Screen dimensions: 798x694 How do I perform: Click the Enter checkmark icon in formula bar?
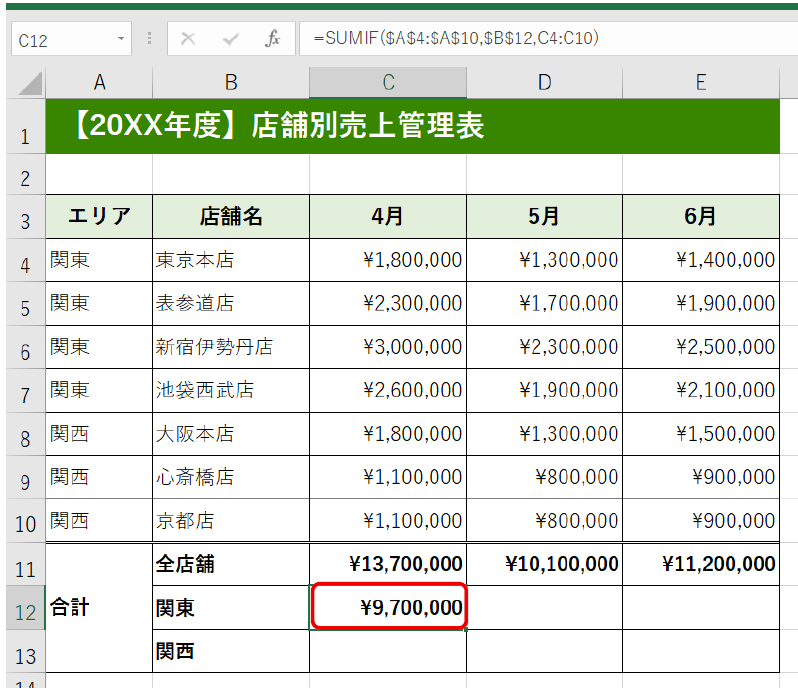coord(230,39)
